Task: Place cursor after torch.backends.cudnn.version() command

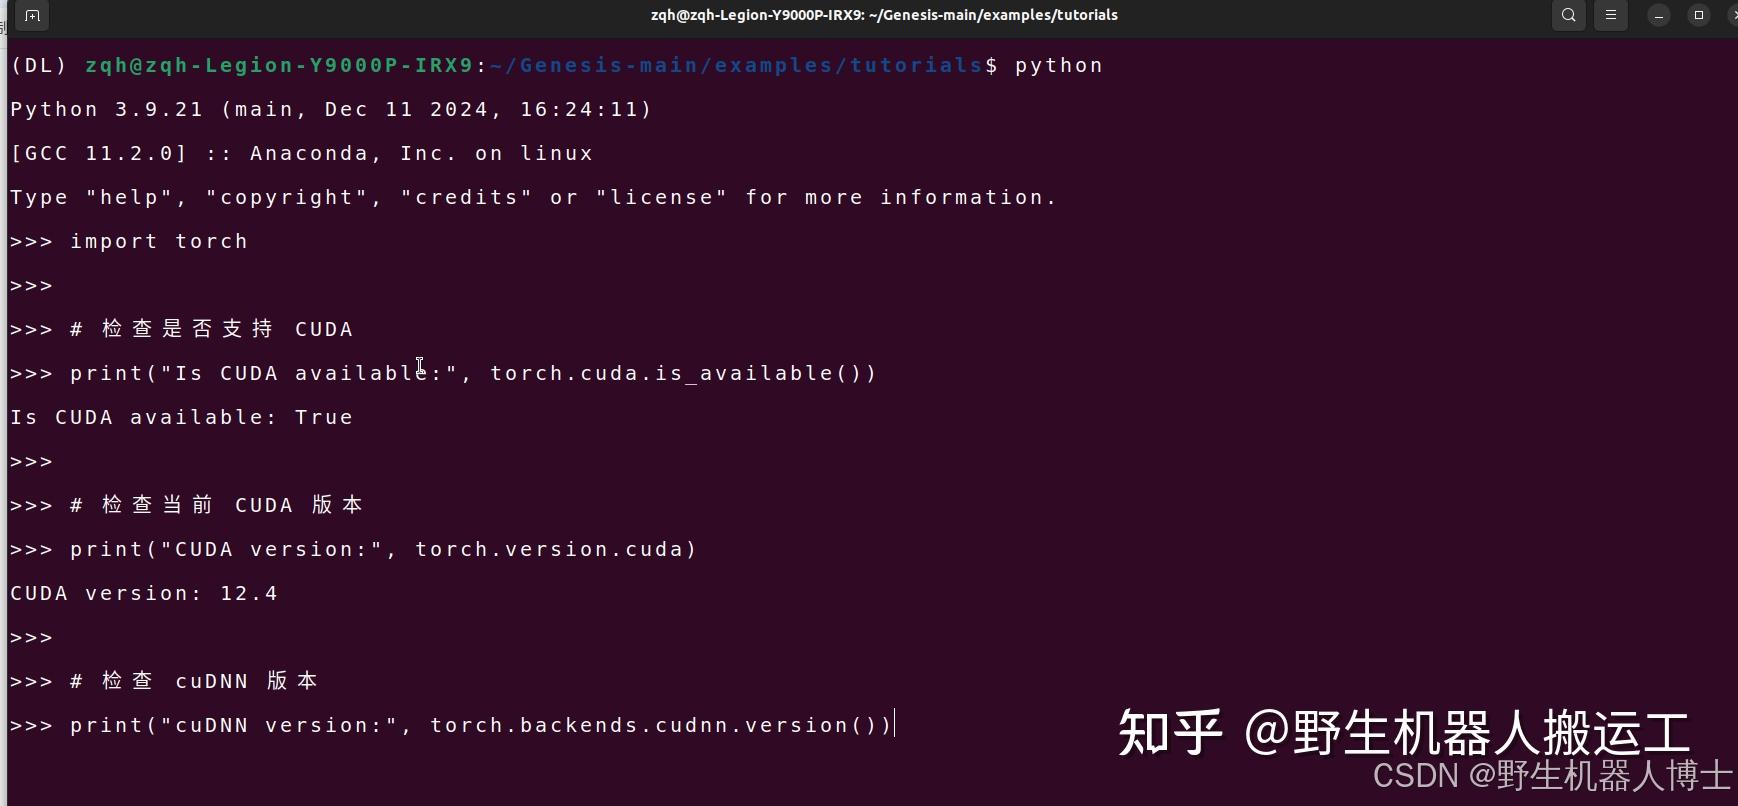Action: 894,724
